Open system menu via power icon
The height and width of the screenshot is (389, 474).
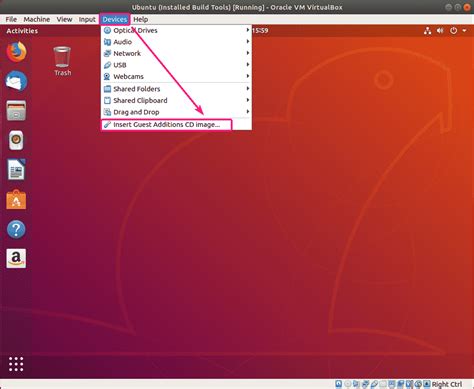tap(453, 31)
